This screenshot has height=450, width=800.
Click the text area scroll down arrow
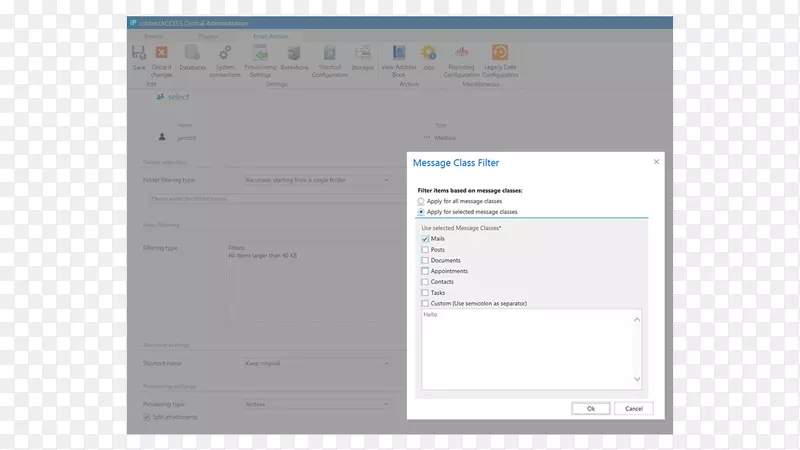[x=637, y=379]
